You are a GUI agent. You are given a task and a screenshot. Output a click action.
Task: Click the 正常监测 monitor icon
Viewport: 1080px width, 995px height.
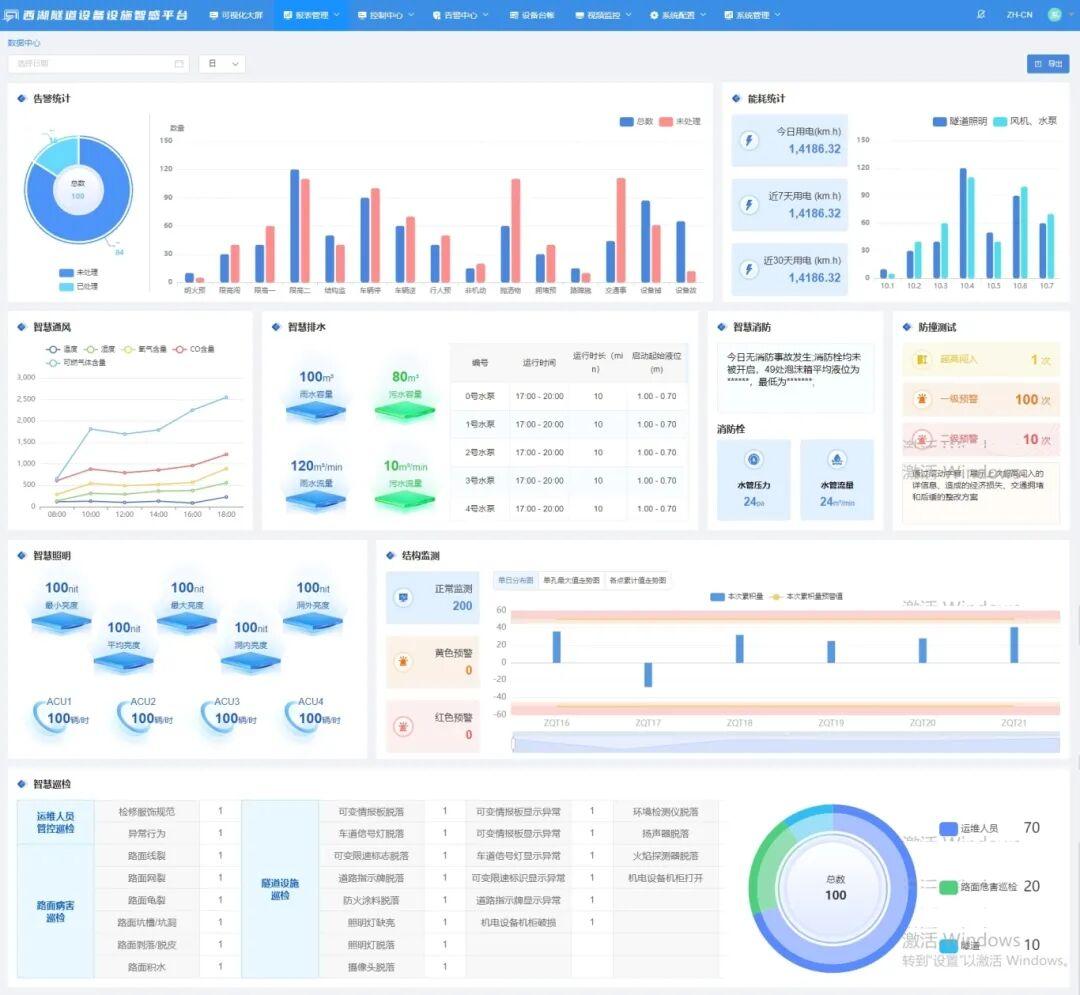pyautogui.click(x=404, y=598)
